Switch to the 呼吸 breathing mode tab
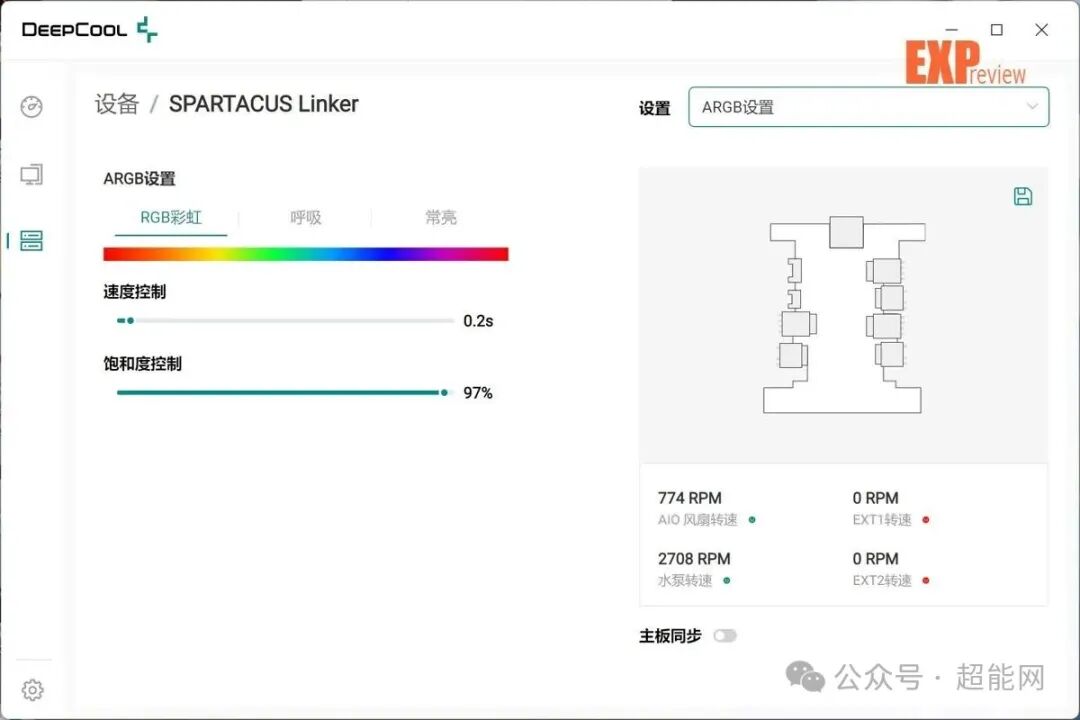 304,218
